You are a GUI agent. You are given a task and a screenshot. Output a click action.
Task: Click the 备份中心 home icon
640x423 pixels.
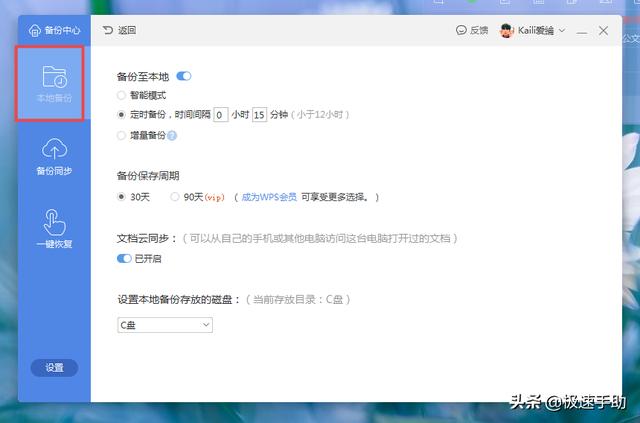pyautogui.click(x=35, y=30)
